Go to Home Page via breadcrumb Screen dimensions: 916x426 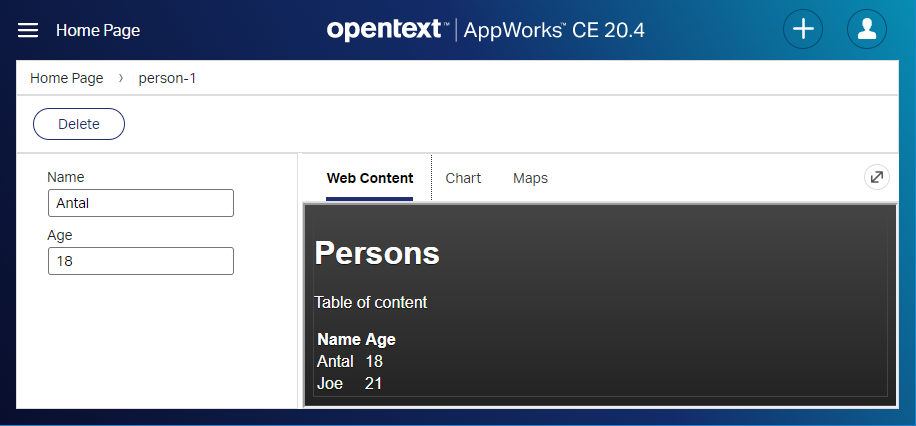pos(67,78)
